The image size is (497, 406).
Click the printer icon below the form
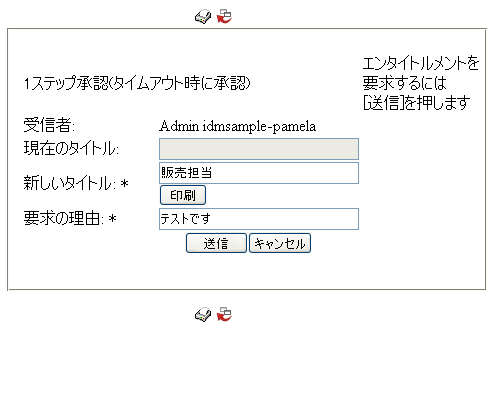[203, 314]
